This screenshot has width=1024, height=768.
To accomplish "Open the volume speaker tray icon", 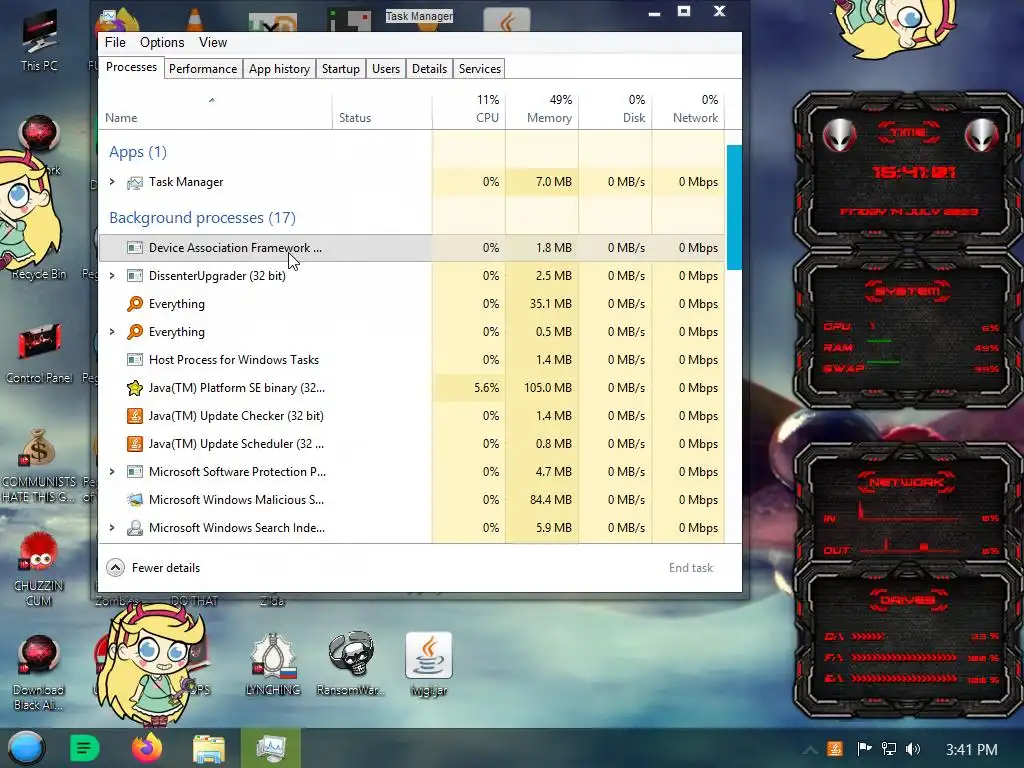I will (913, 749).
